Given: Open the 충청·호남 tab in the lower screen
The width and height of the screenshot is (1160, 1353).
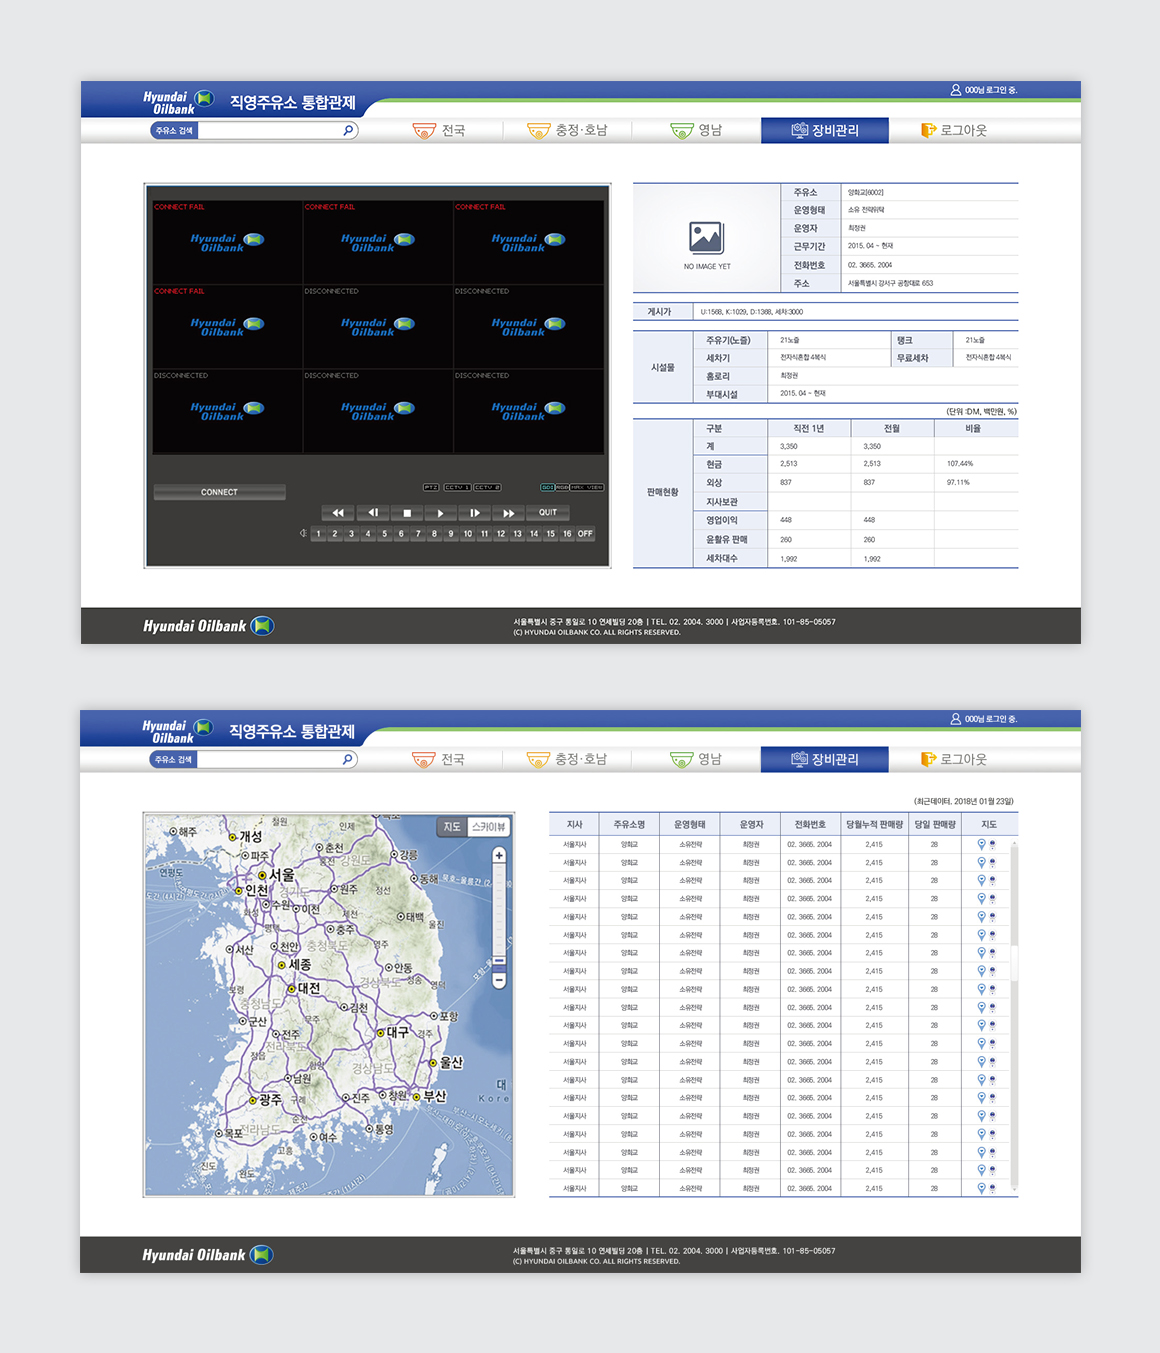Looking at the screenshot, I should click(566, 759).
